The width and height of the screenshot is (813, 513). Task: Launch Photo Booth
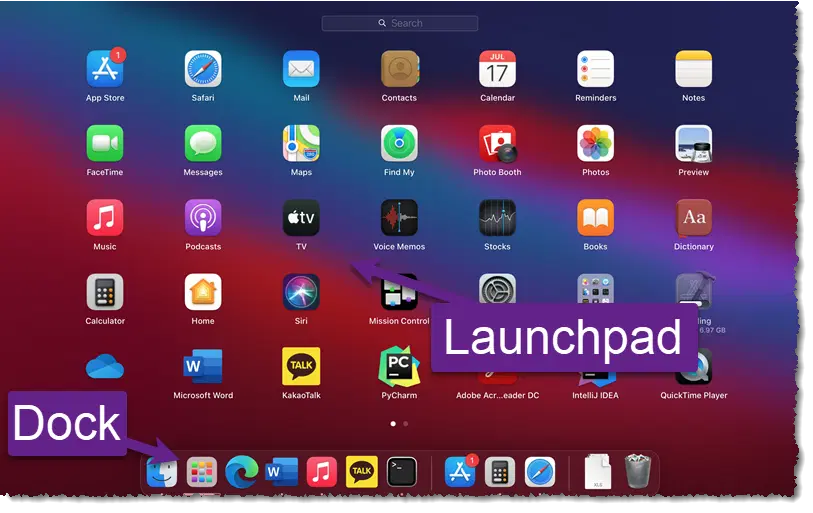497,143
